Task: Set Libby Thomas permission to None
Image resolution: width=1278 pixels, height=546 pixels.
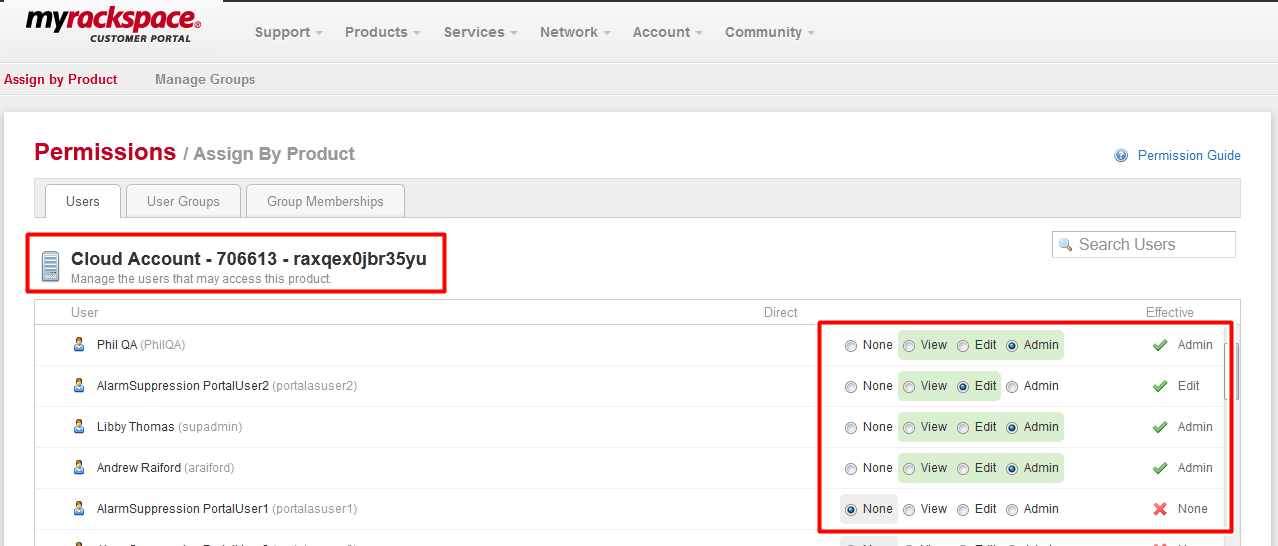Action: [x=851, y=428]
